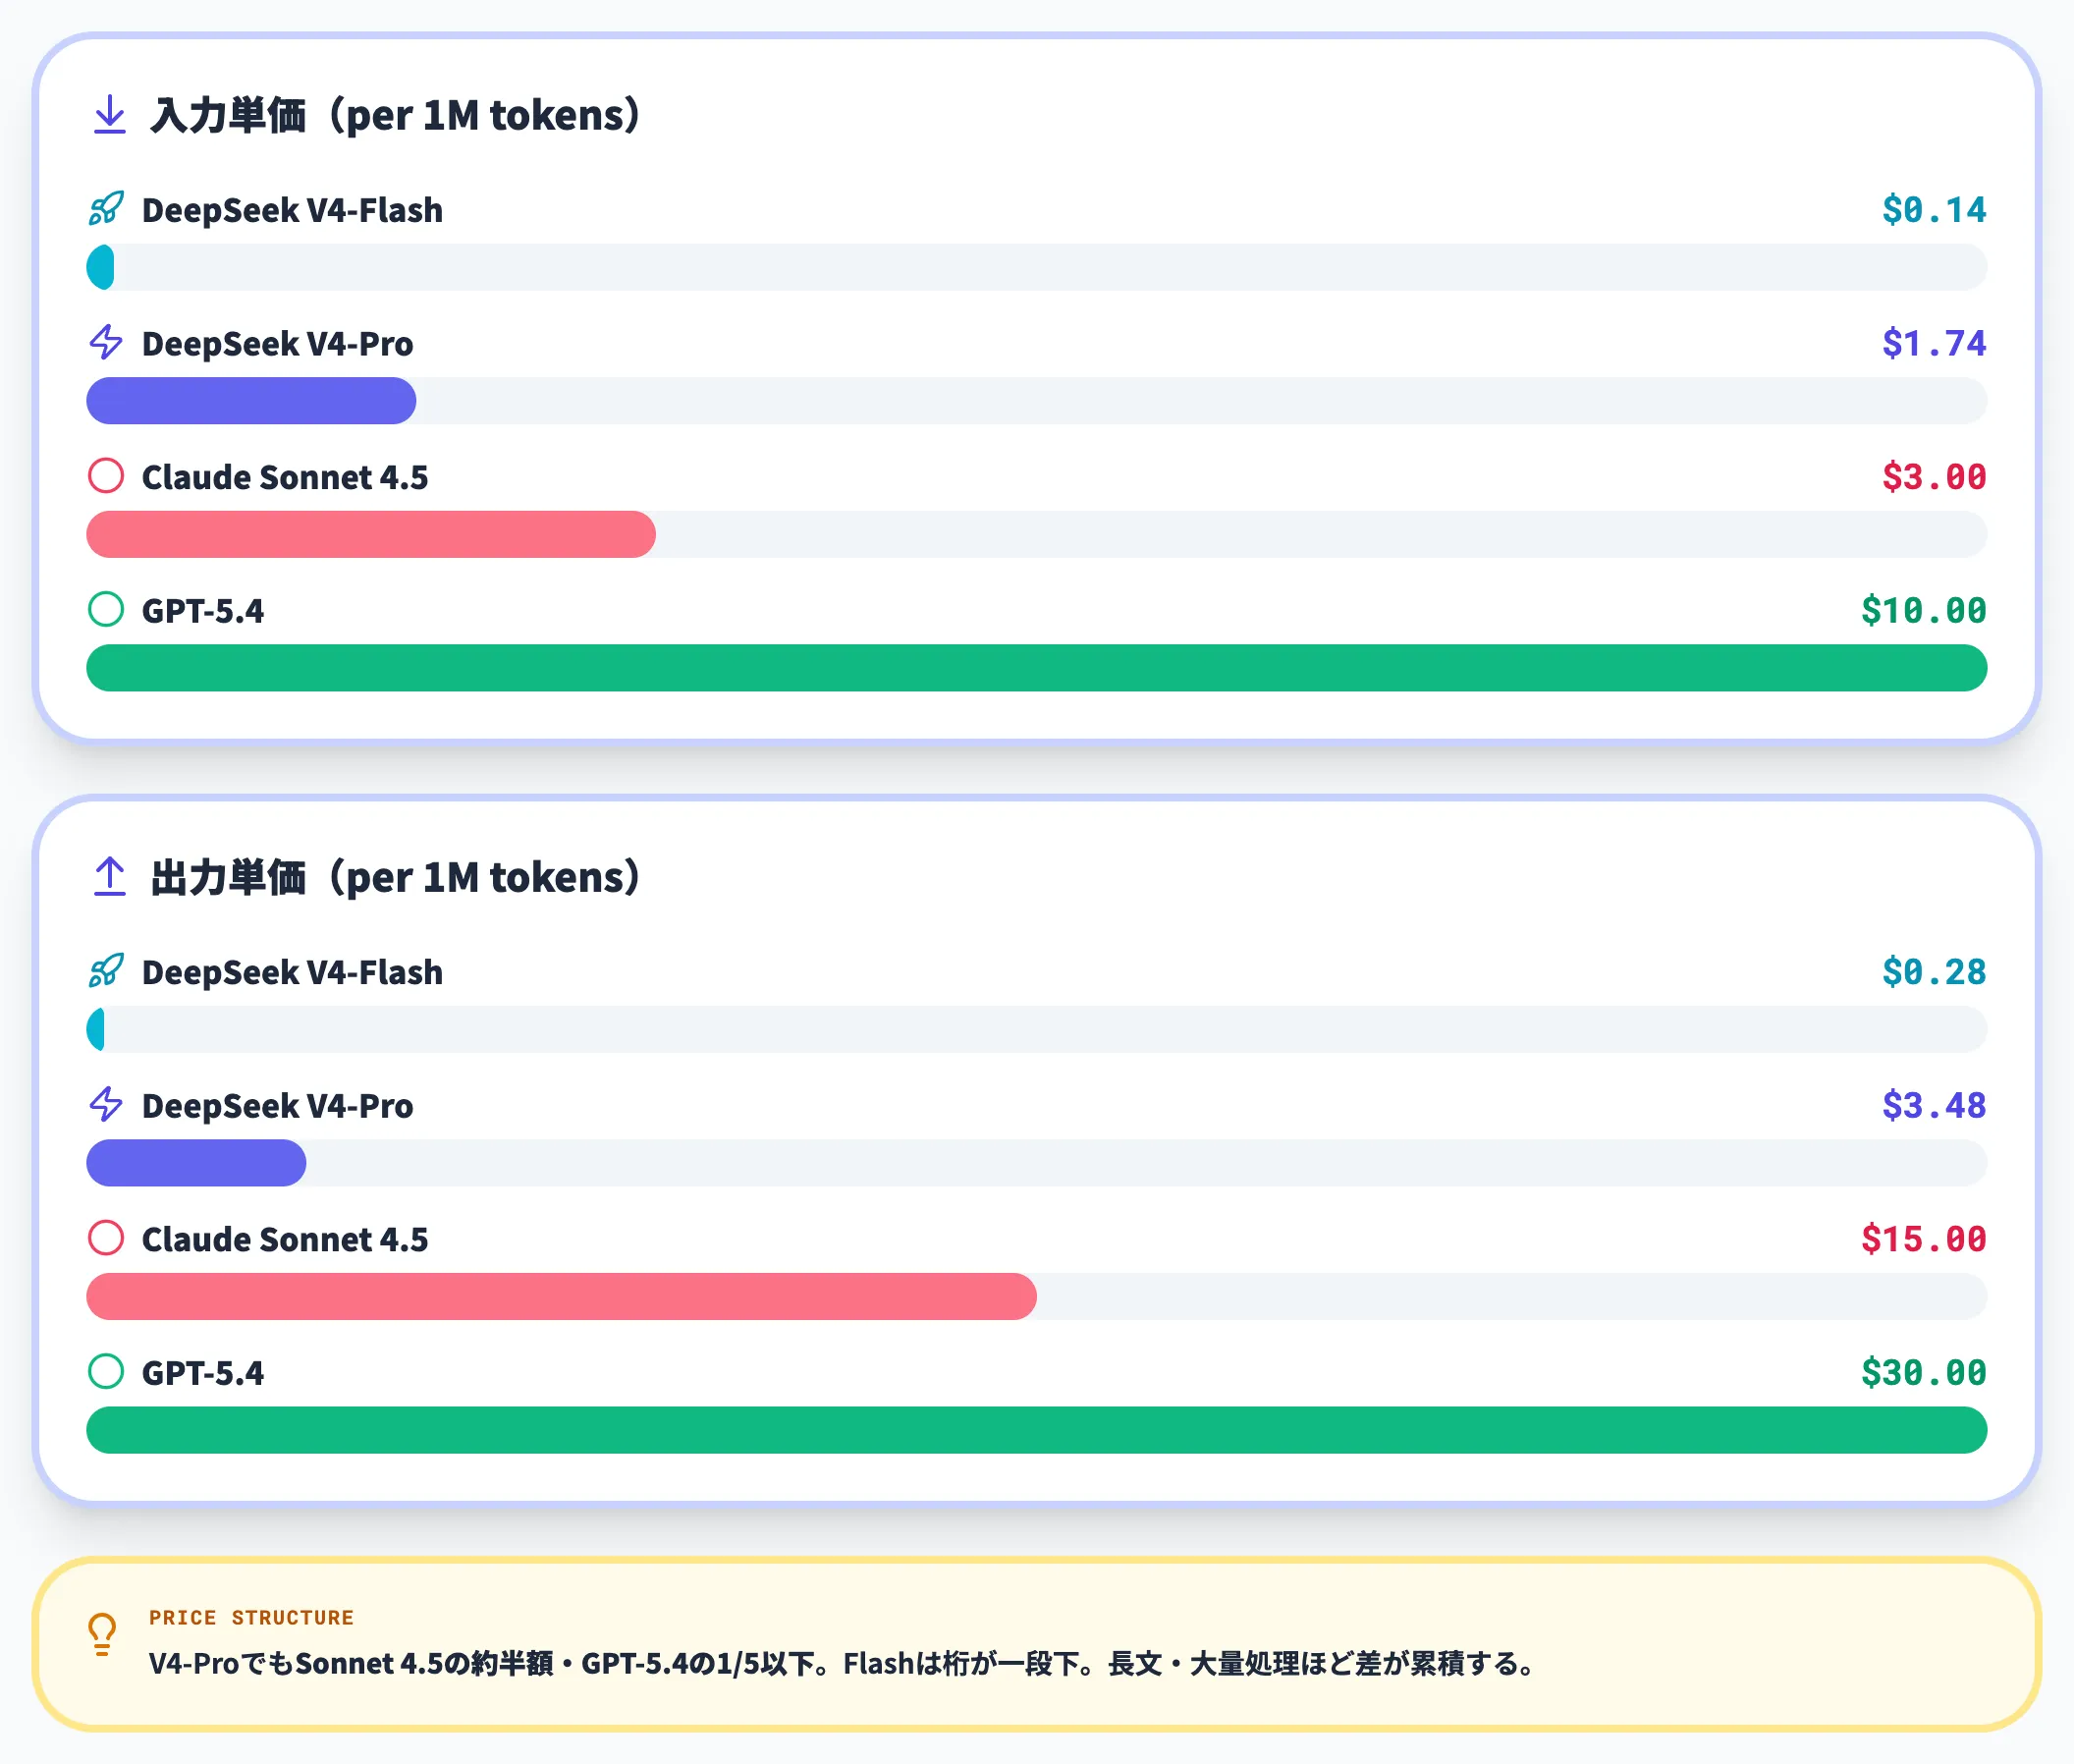Viewport: 2074px width, 1764px height.
Task: Click the download arrow icon in the input price header
Action: coord(109,114)
